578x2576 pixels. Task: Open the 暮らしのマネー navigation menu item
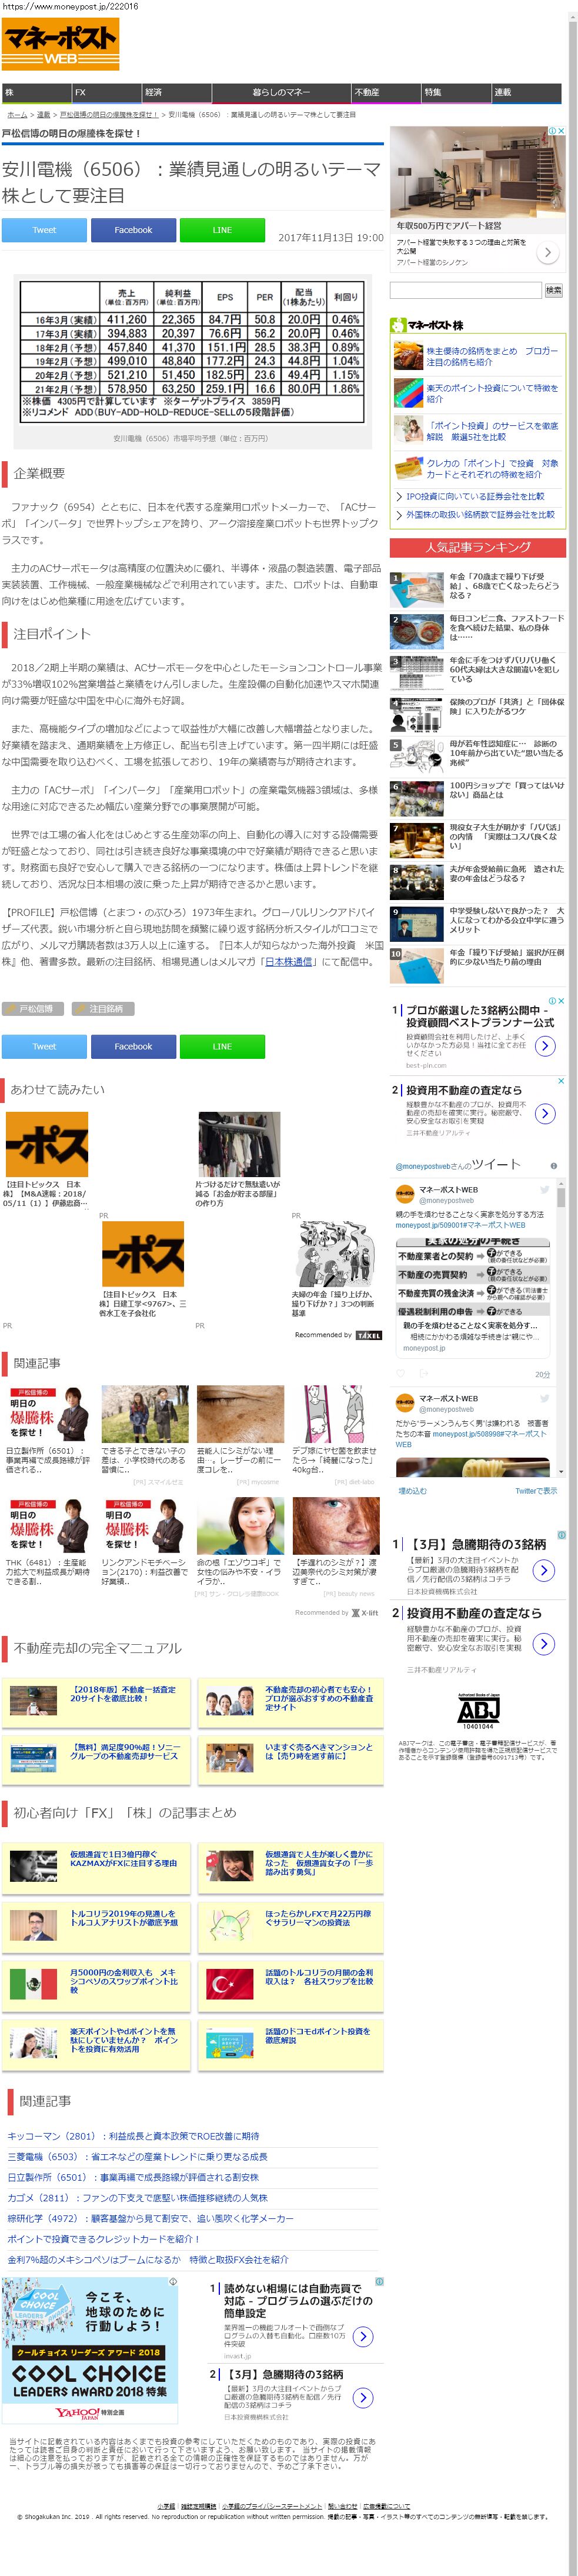point(281,93)
